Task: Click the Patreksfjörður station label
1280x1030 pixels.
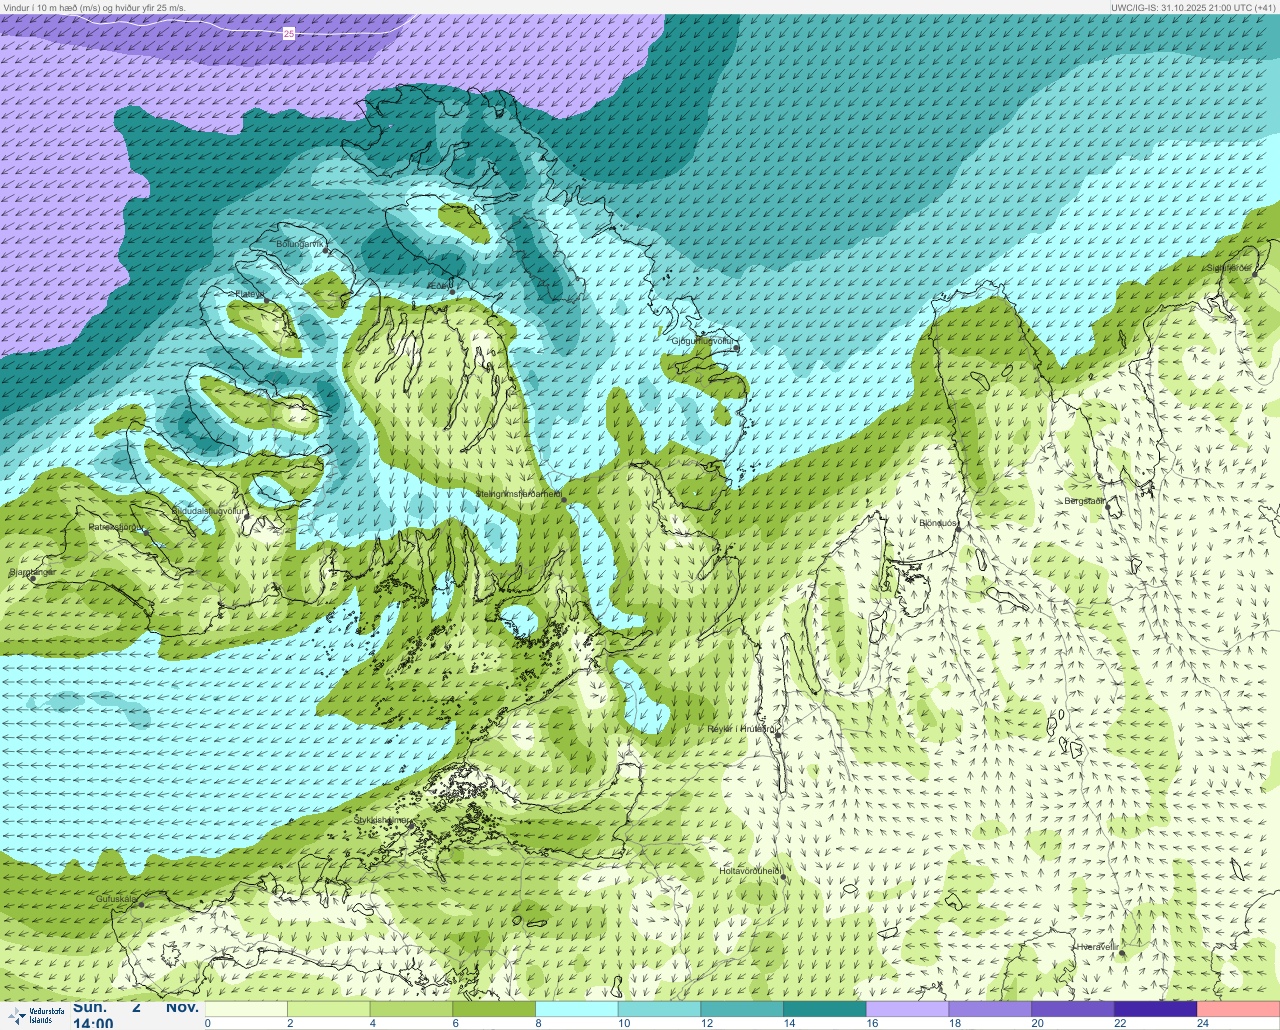Action: click(x=116, y=527)
